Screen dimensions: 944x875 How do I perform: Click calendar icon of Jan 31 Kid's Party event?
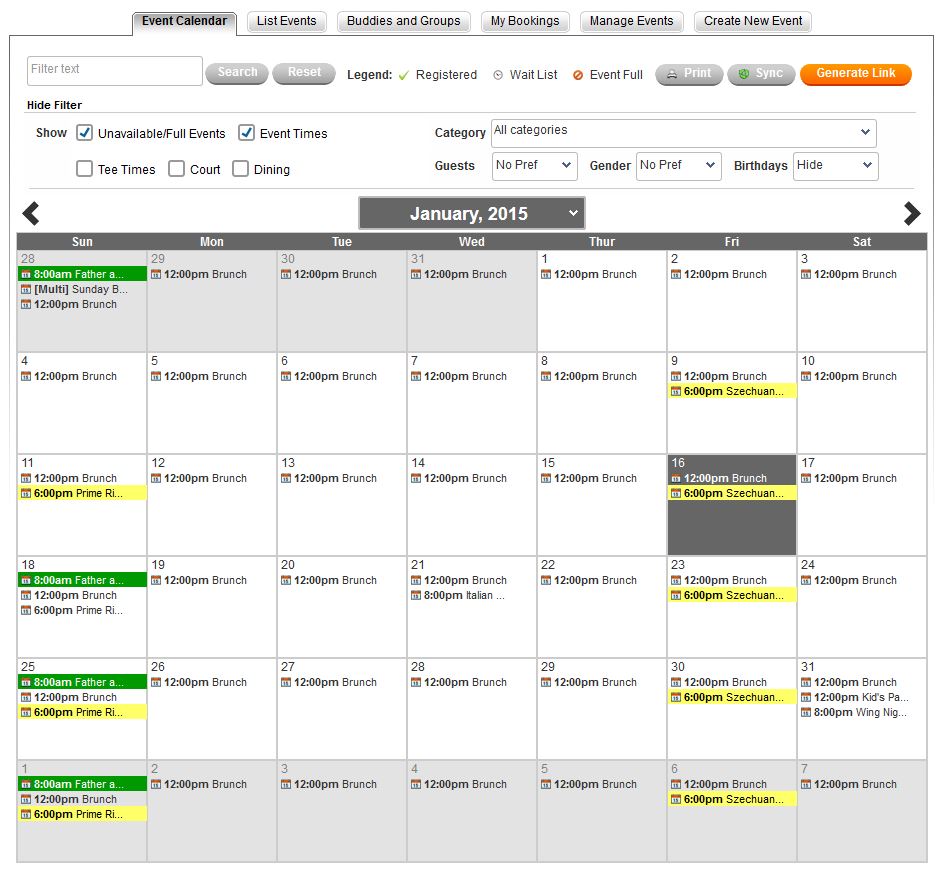tap(806, 698)
